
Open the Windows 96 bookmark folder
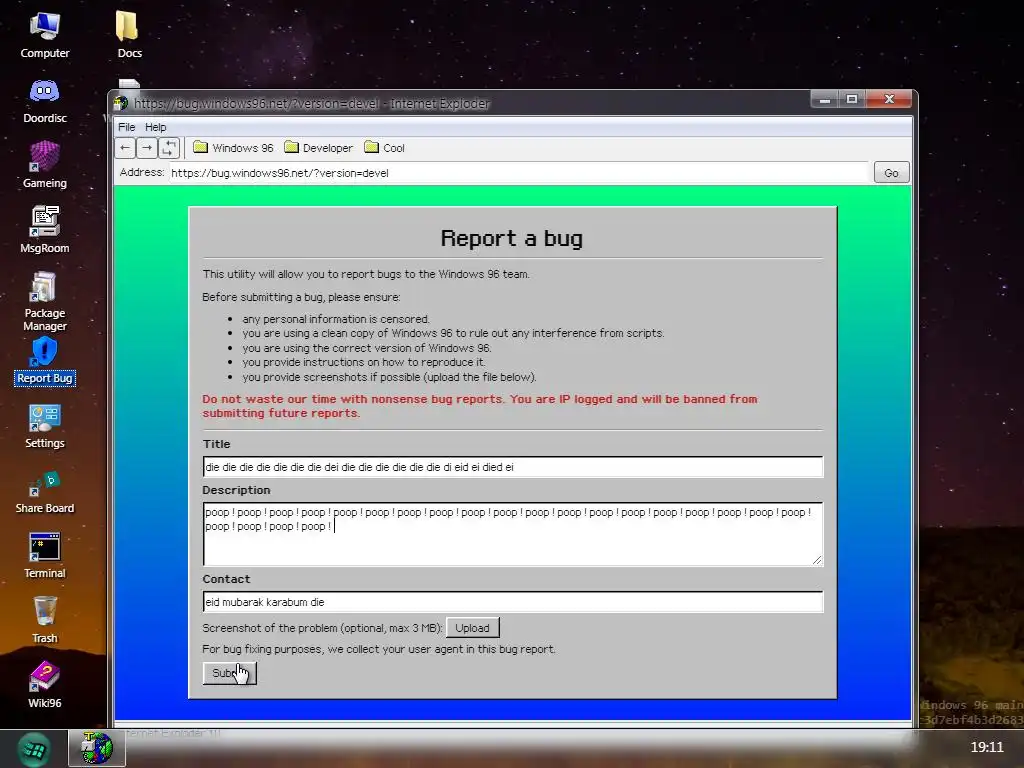pyautogui.click(x=233, y=148)
